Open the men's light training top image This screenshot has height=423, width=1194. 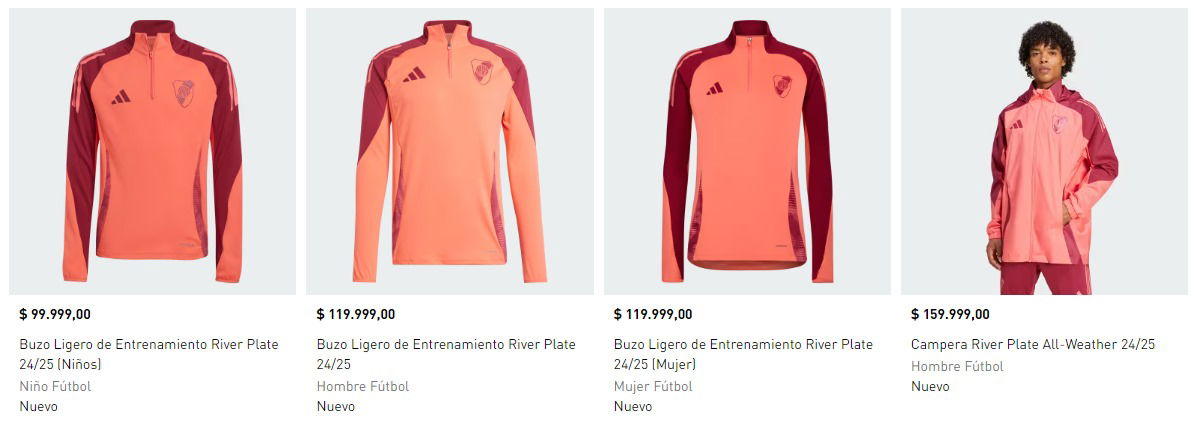(449, 151)
